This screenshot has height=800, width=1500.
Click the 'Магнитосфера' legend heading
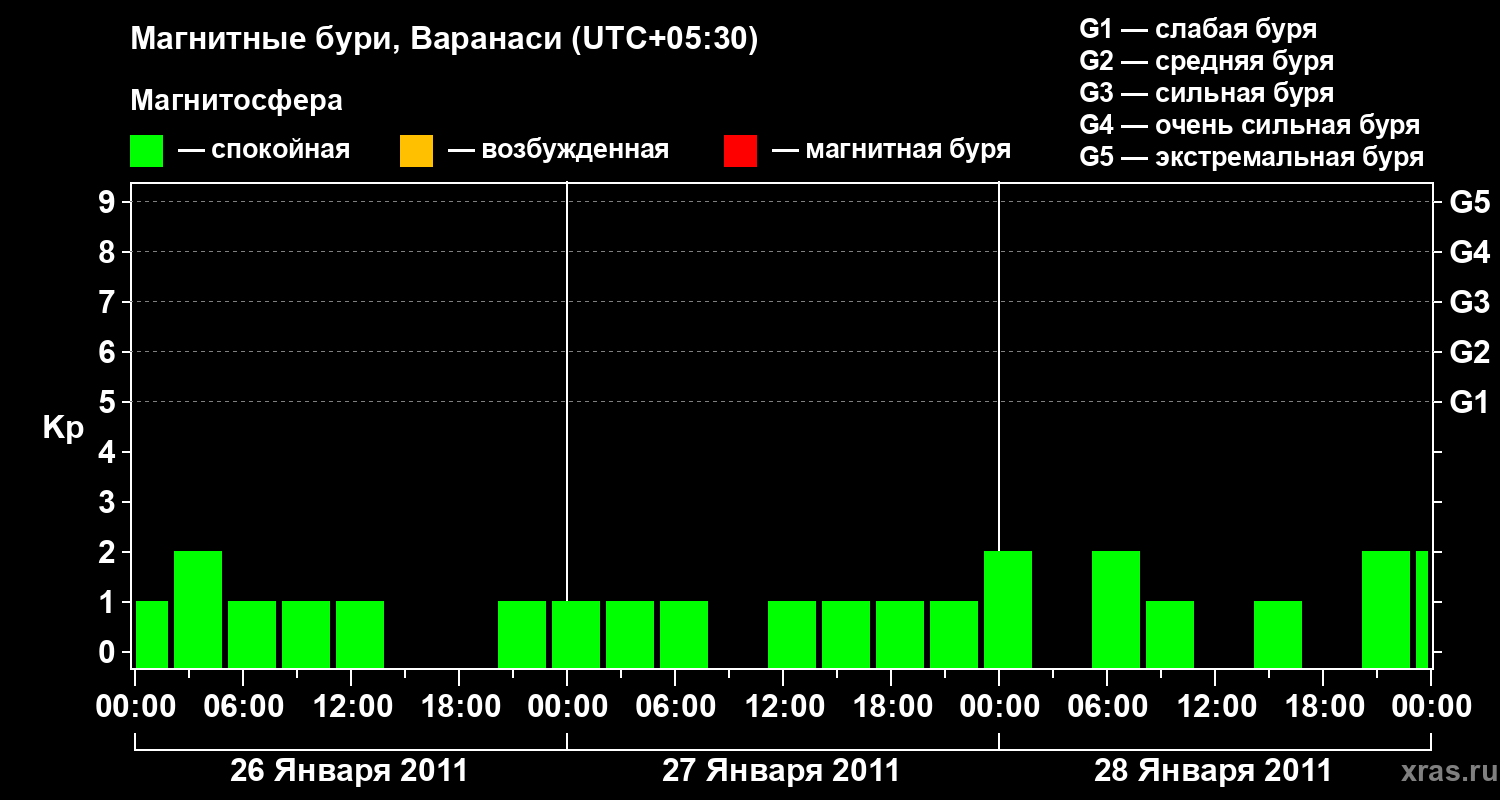click(x=236, y=101)
